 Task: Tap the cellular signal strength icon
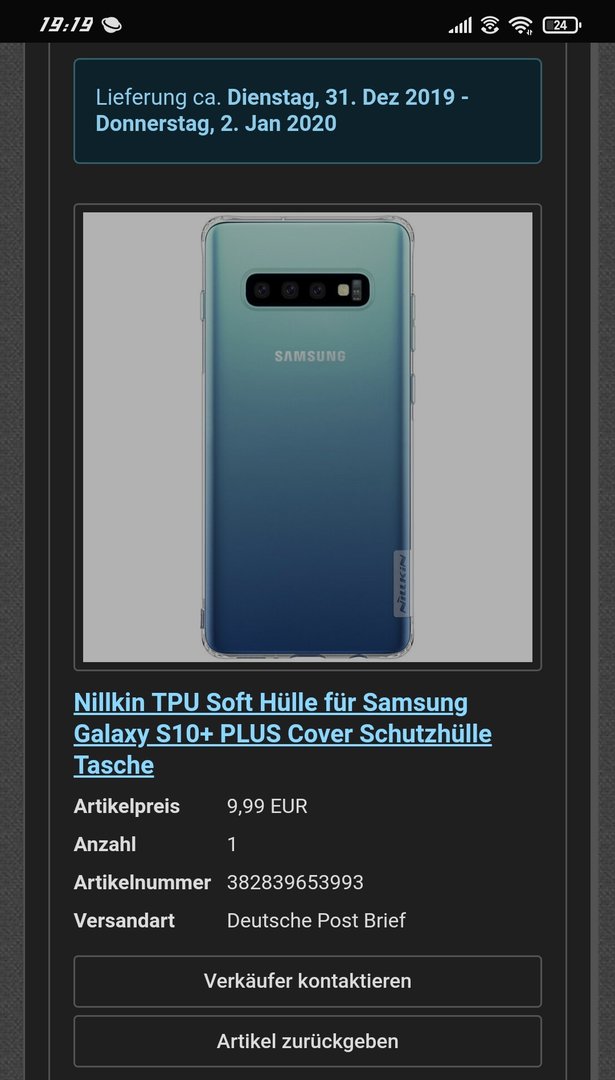pos(460,25)
